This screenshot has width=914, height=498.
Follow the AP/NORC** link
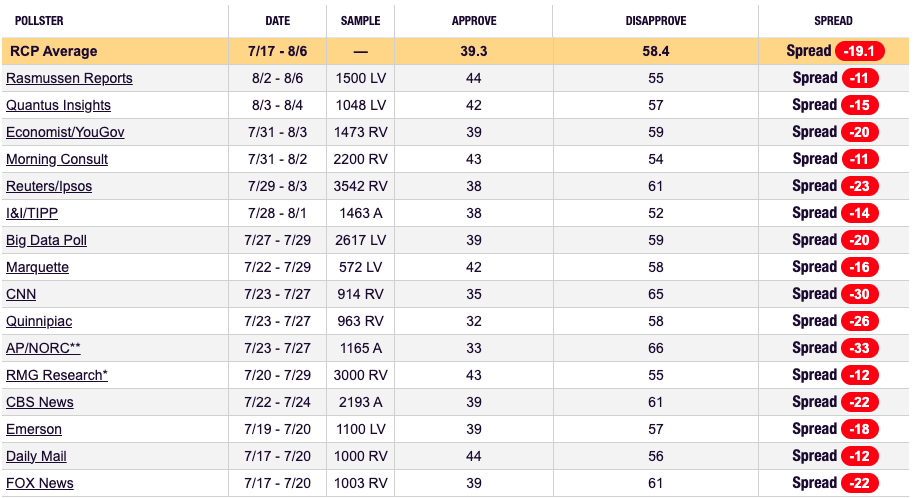coord(43,348)
